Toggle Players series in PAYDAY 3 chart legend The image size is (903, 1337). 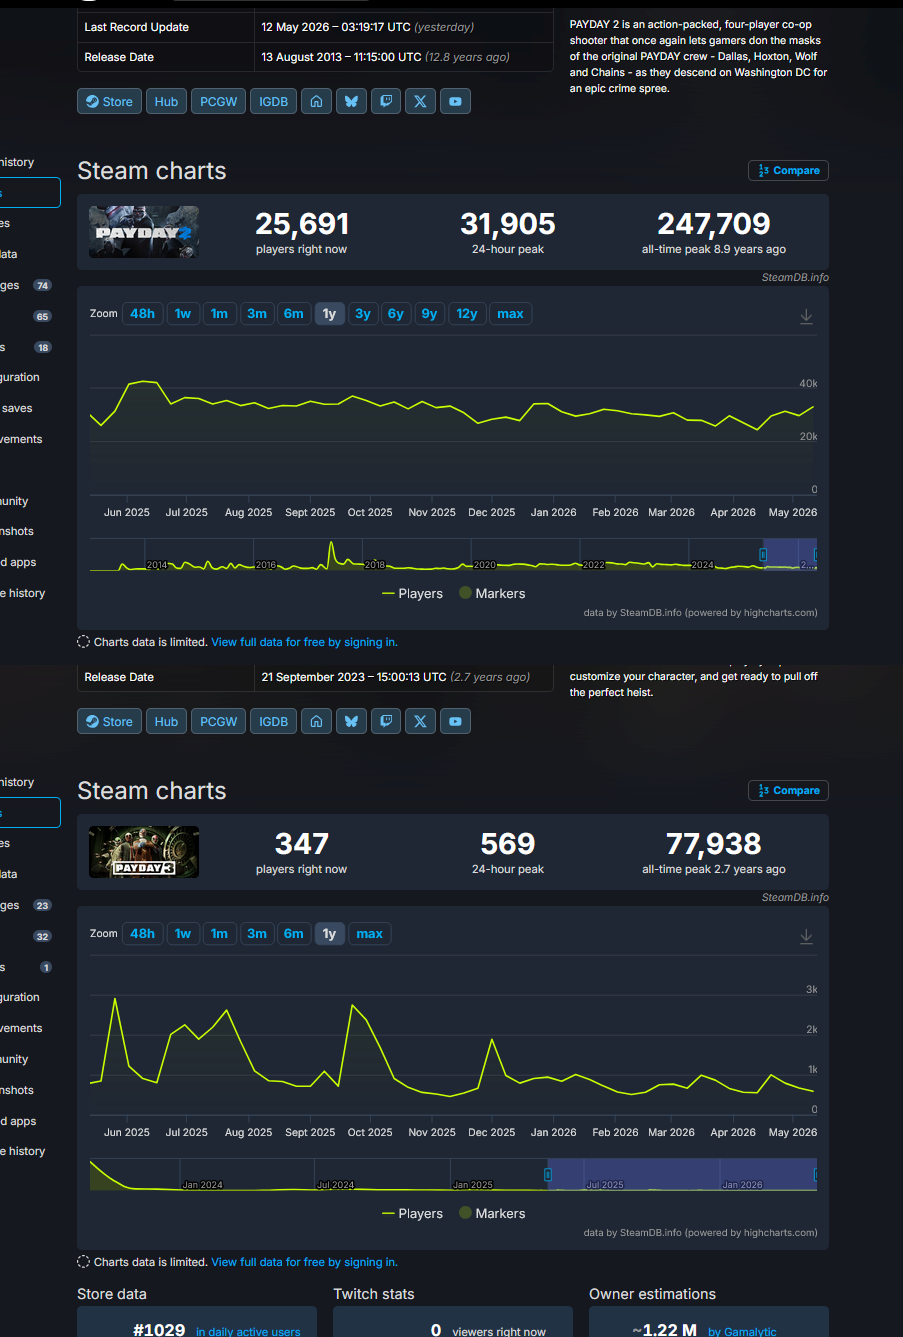click(x=412, y=1214)
